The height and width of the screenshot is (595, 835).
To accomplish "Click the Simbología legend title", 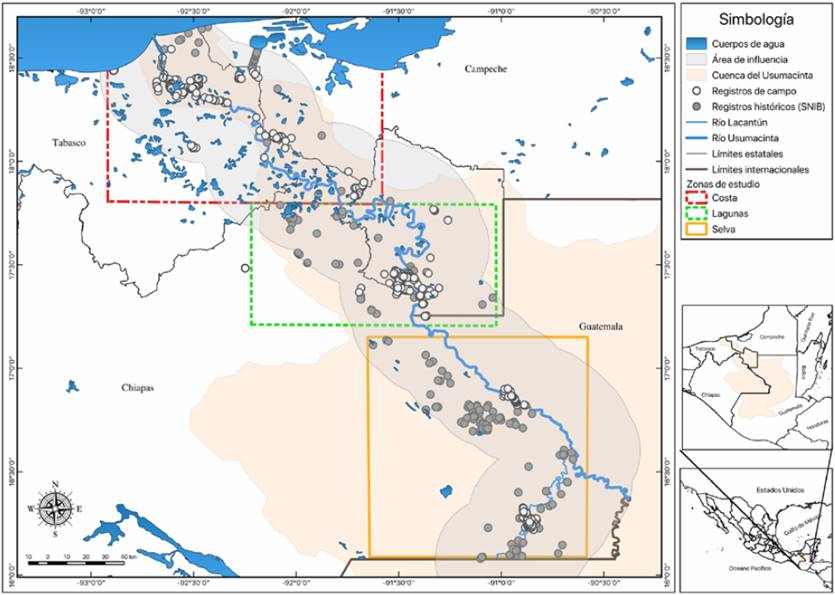I will pyautogui.click(x=756, y=20).
